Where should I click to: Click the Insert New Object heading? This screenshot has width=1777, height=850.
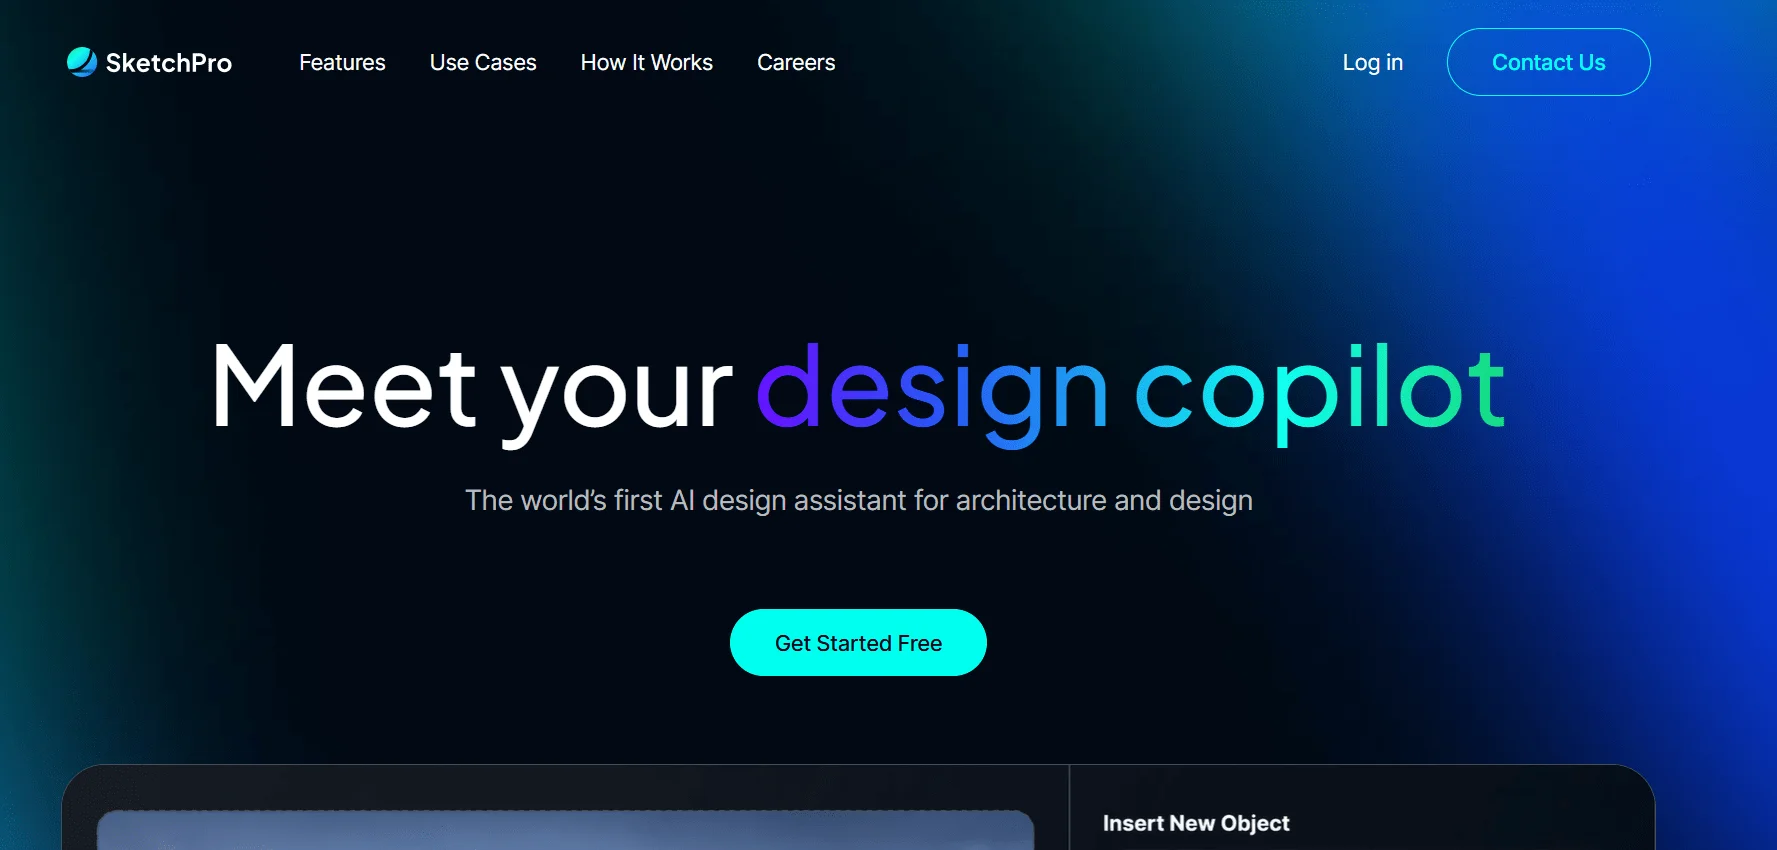tap(1196, 823)
